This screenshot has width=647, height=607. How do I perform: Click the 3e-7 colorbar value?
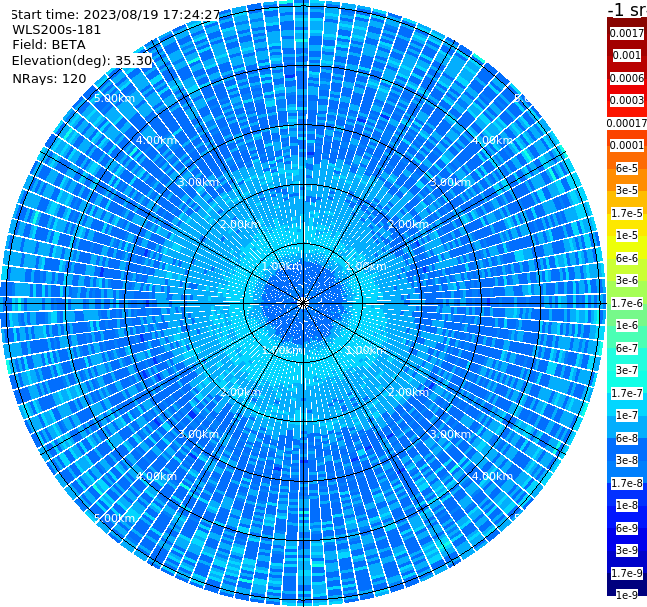pyautogui.click(x=627, y=370)
